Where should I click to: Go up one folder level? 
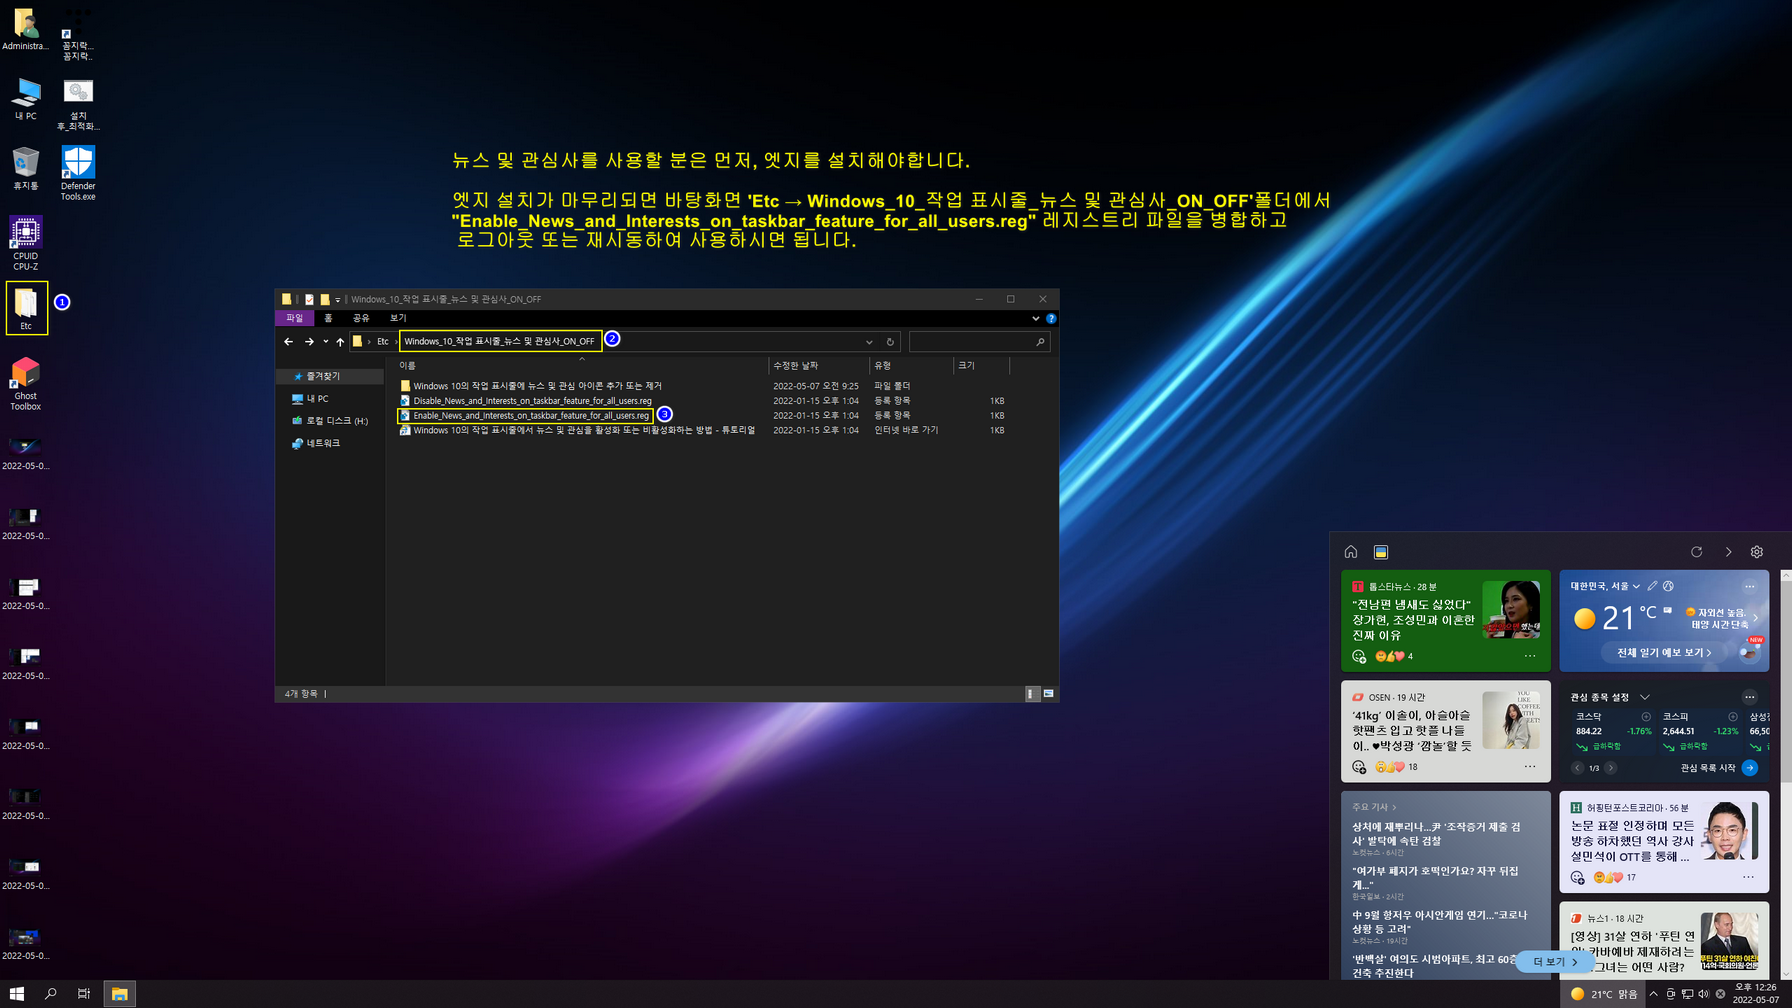(340, 342)
